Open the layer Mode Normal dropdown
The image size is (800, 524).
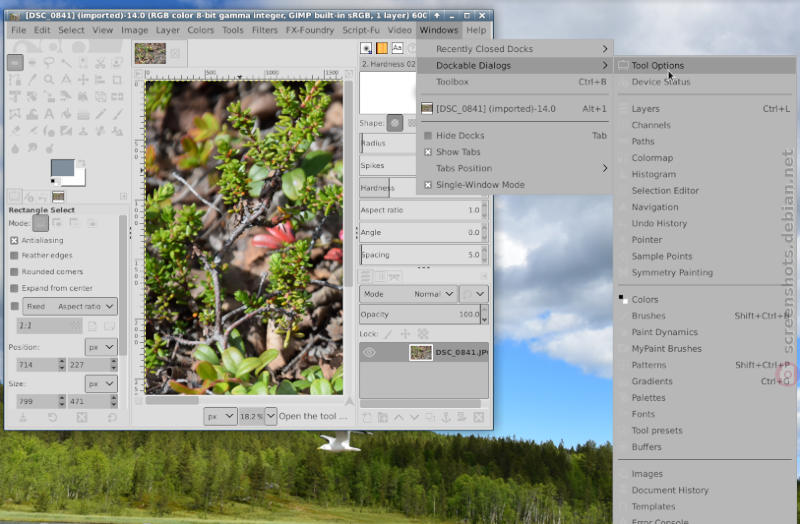click(408, 294)
